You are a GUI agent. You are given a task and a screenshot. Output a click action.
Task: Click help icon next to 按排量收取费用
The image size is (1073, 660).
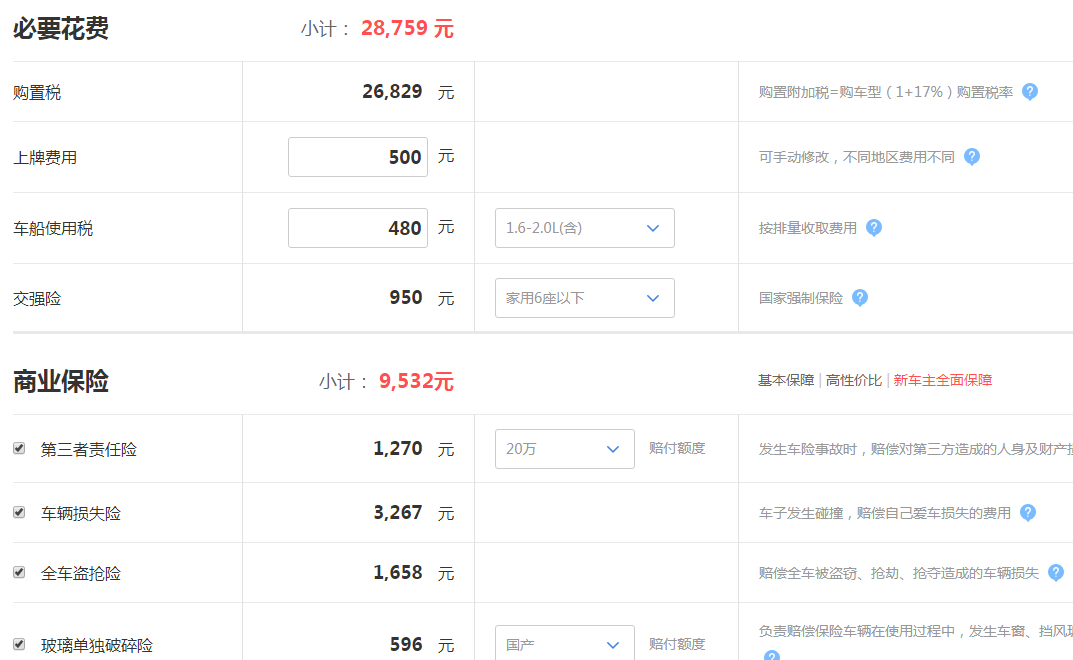874,227
